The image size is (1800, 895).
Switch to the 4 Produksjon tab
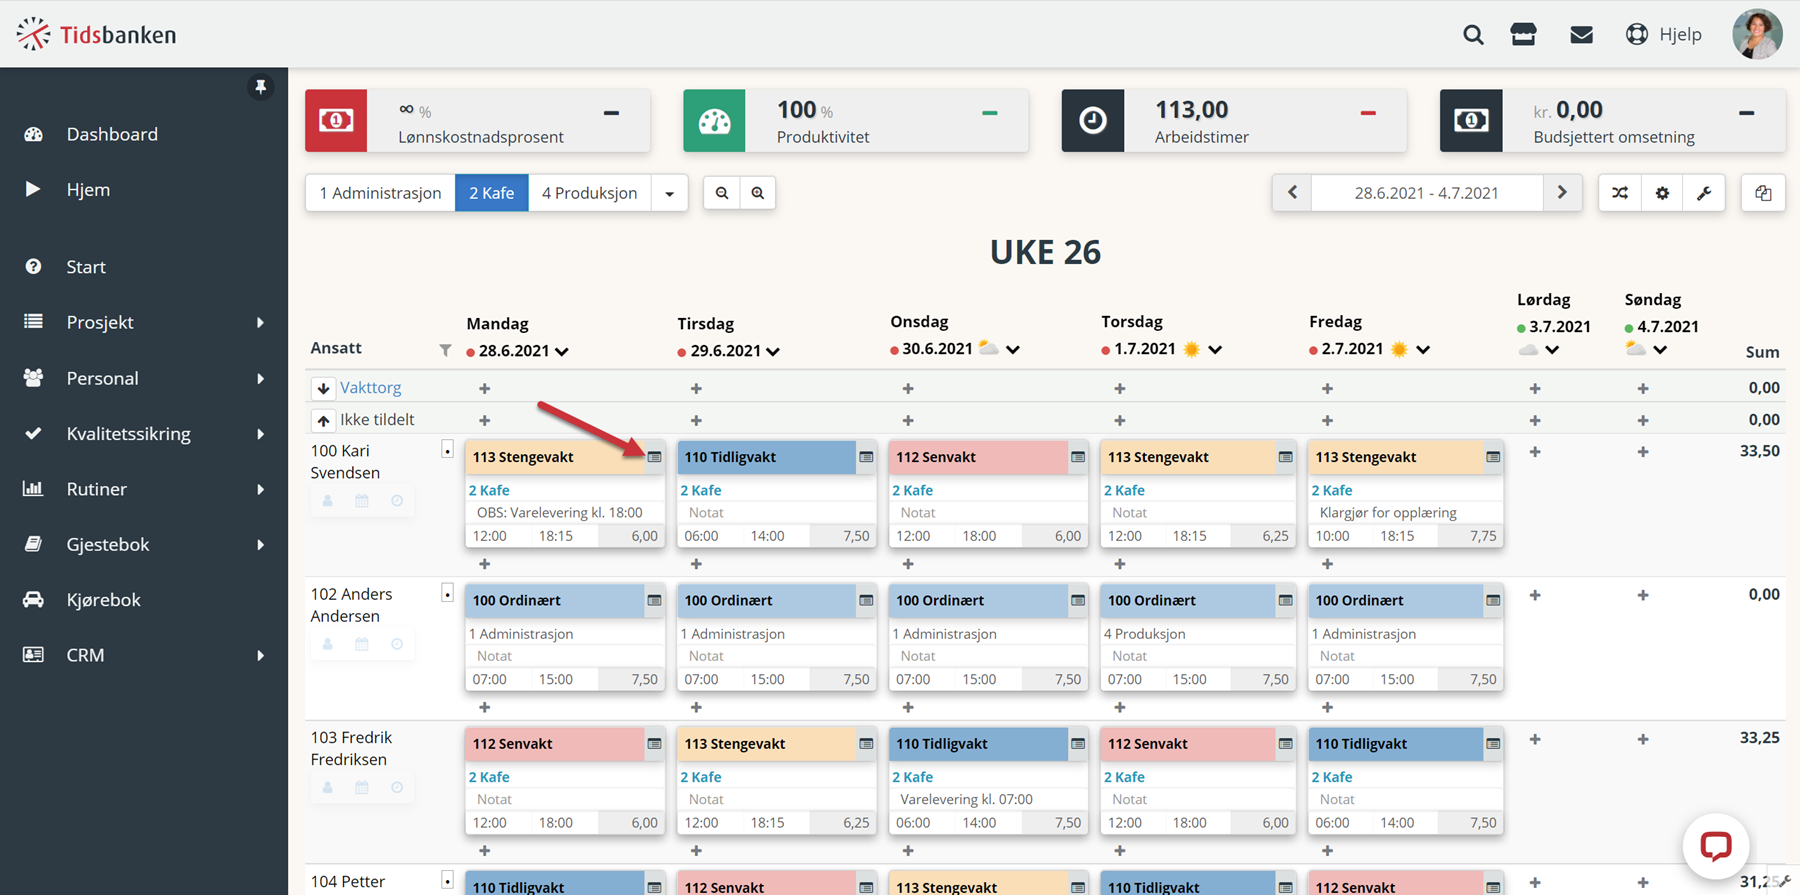pos(589,193)
